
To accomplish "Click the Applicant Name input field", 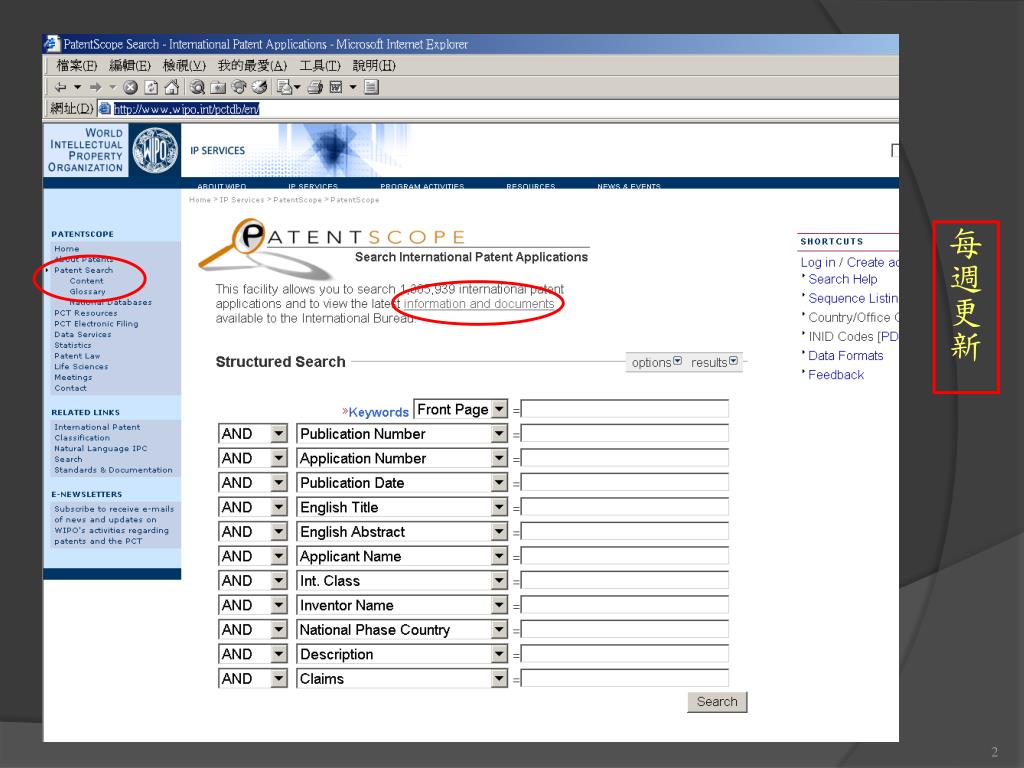I will (x=625, y=556).
